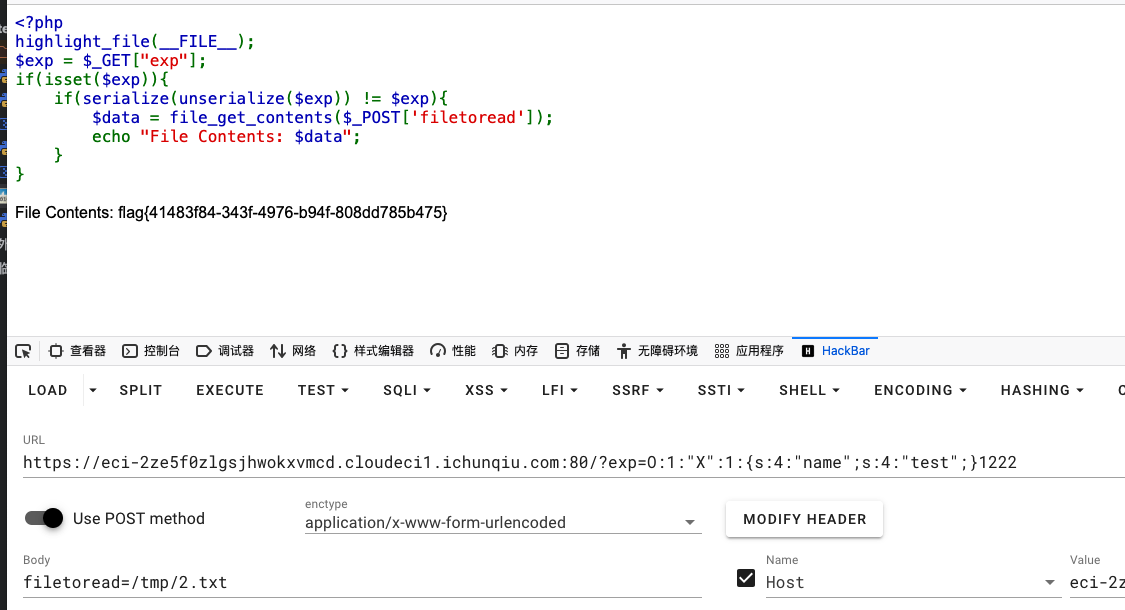Open the Network (网络) panel
Screen dimensions: 1125x610
point(293,351)
